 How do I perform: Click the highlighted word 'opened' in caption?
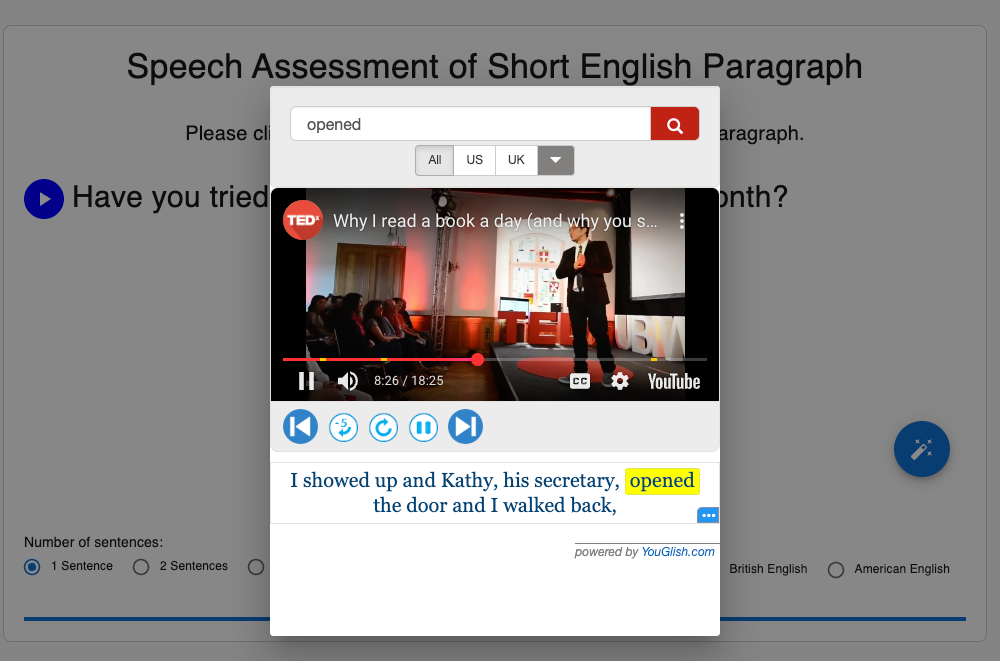pos(662,480)
